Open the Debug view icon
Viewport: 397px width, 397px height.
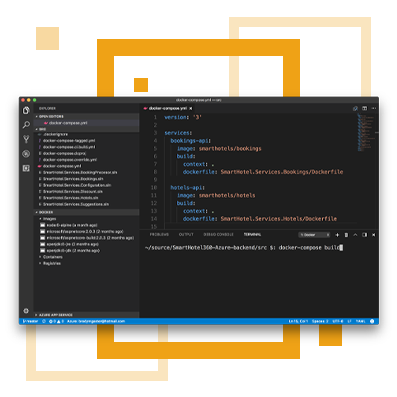pos(26,154)
